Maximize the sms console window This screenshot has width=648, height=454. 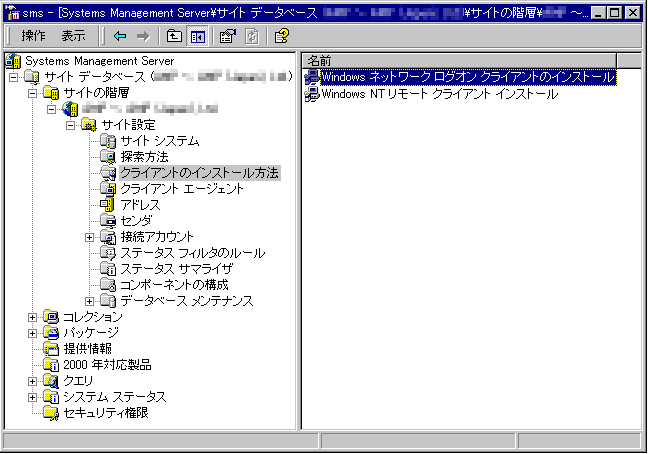coord(615,13)
